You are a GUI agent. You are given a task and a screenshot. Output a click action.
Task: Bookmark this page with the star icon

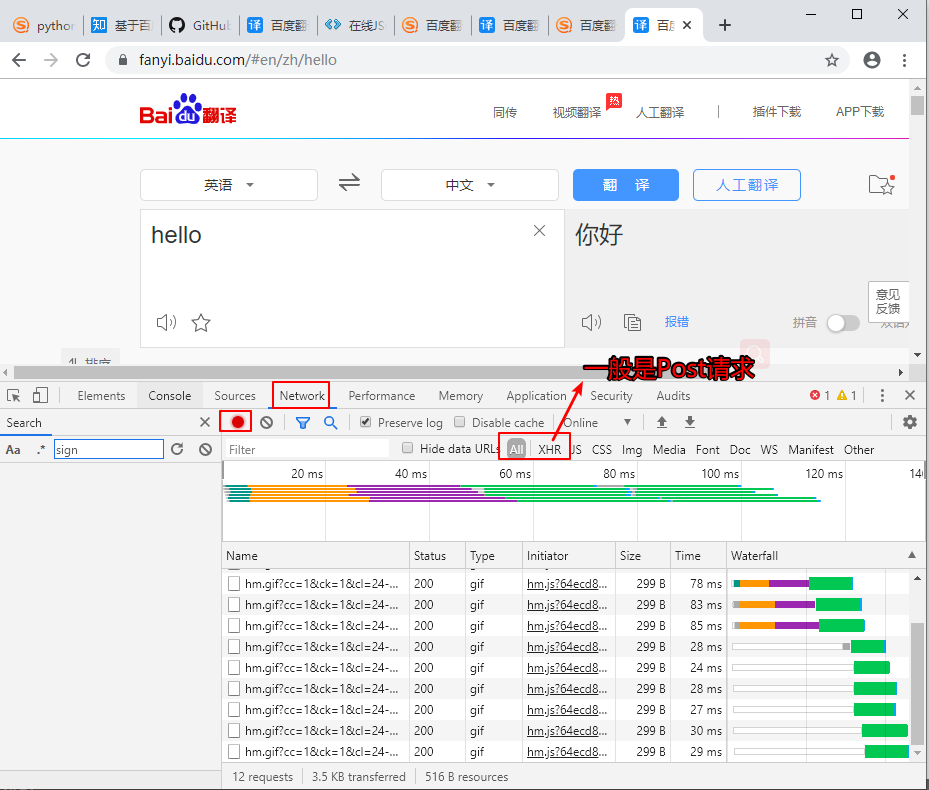pos(832,60)
